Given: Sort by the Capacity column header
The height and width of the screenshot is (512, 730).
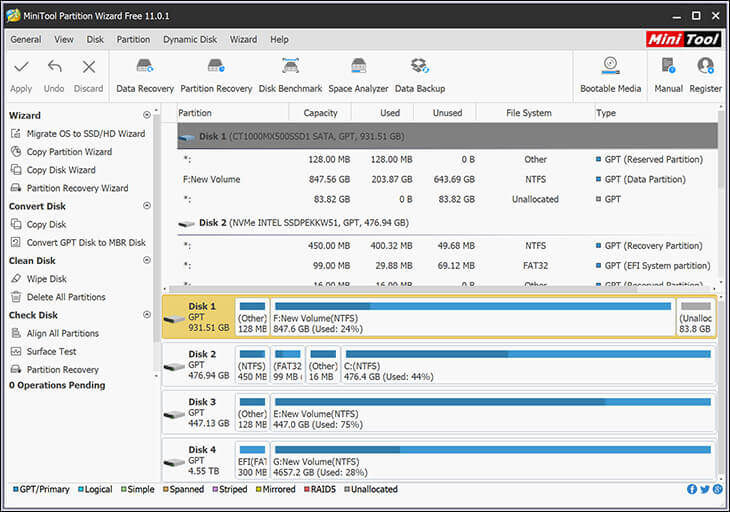Looking at the screenshot, I should [320, 113].
